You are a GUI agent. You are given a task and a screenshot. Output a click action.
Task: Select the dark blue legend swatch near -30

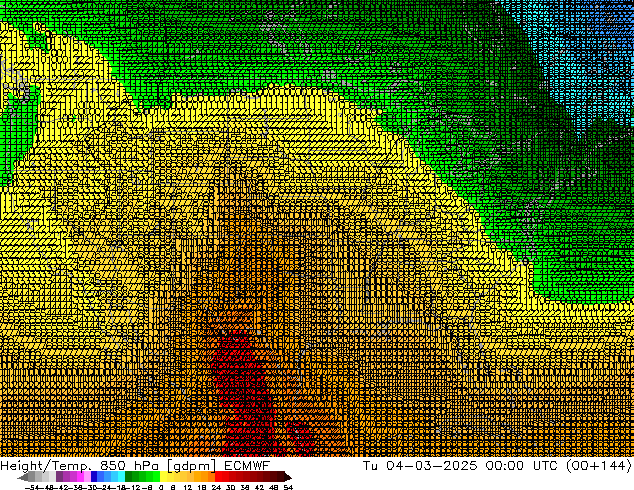[x=94, y=477]
